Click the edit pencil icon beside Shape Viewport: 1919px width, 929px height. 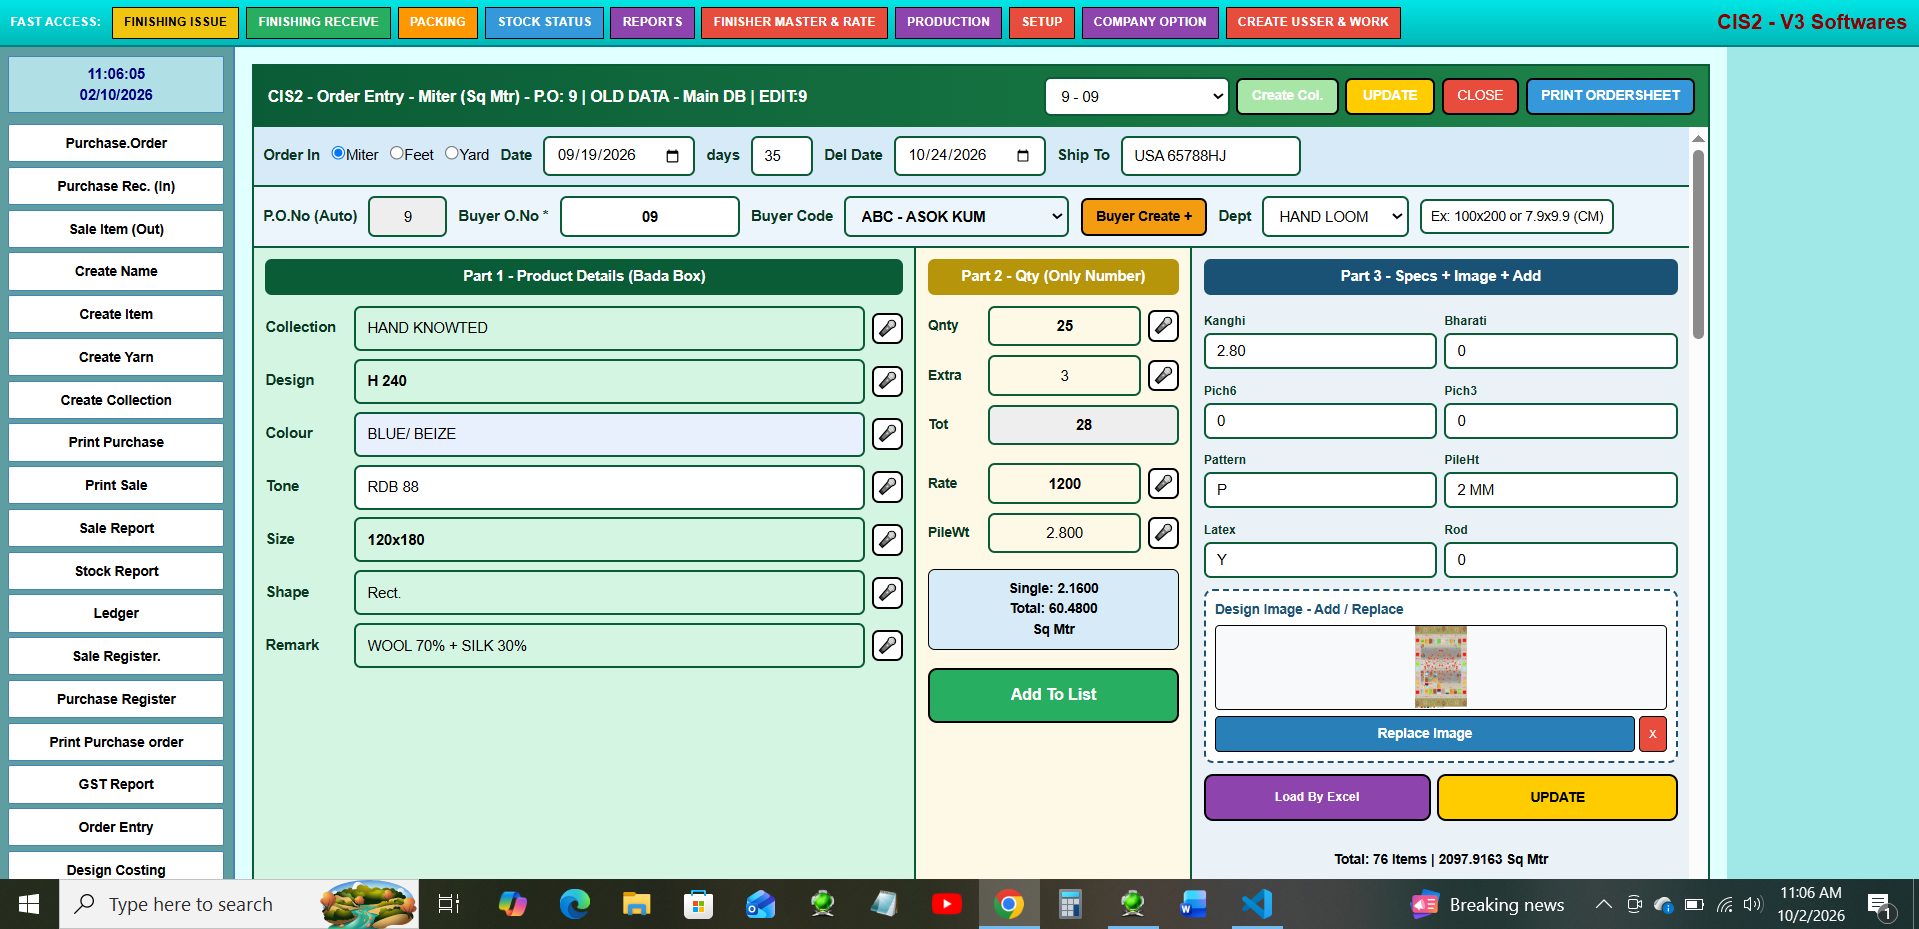click(887, 593)
